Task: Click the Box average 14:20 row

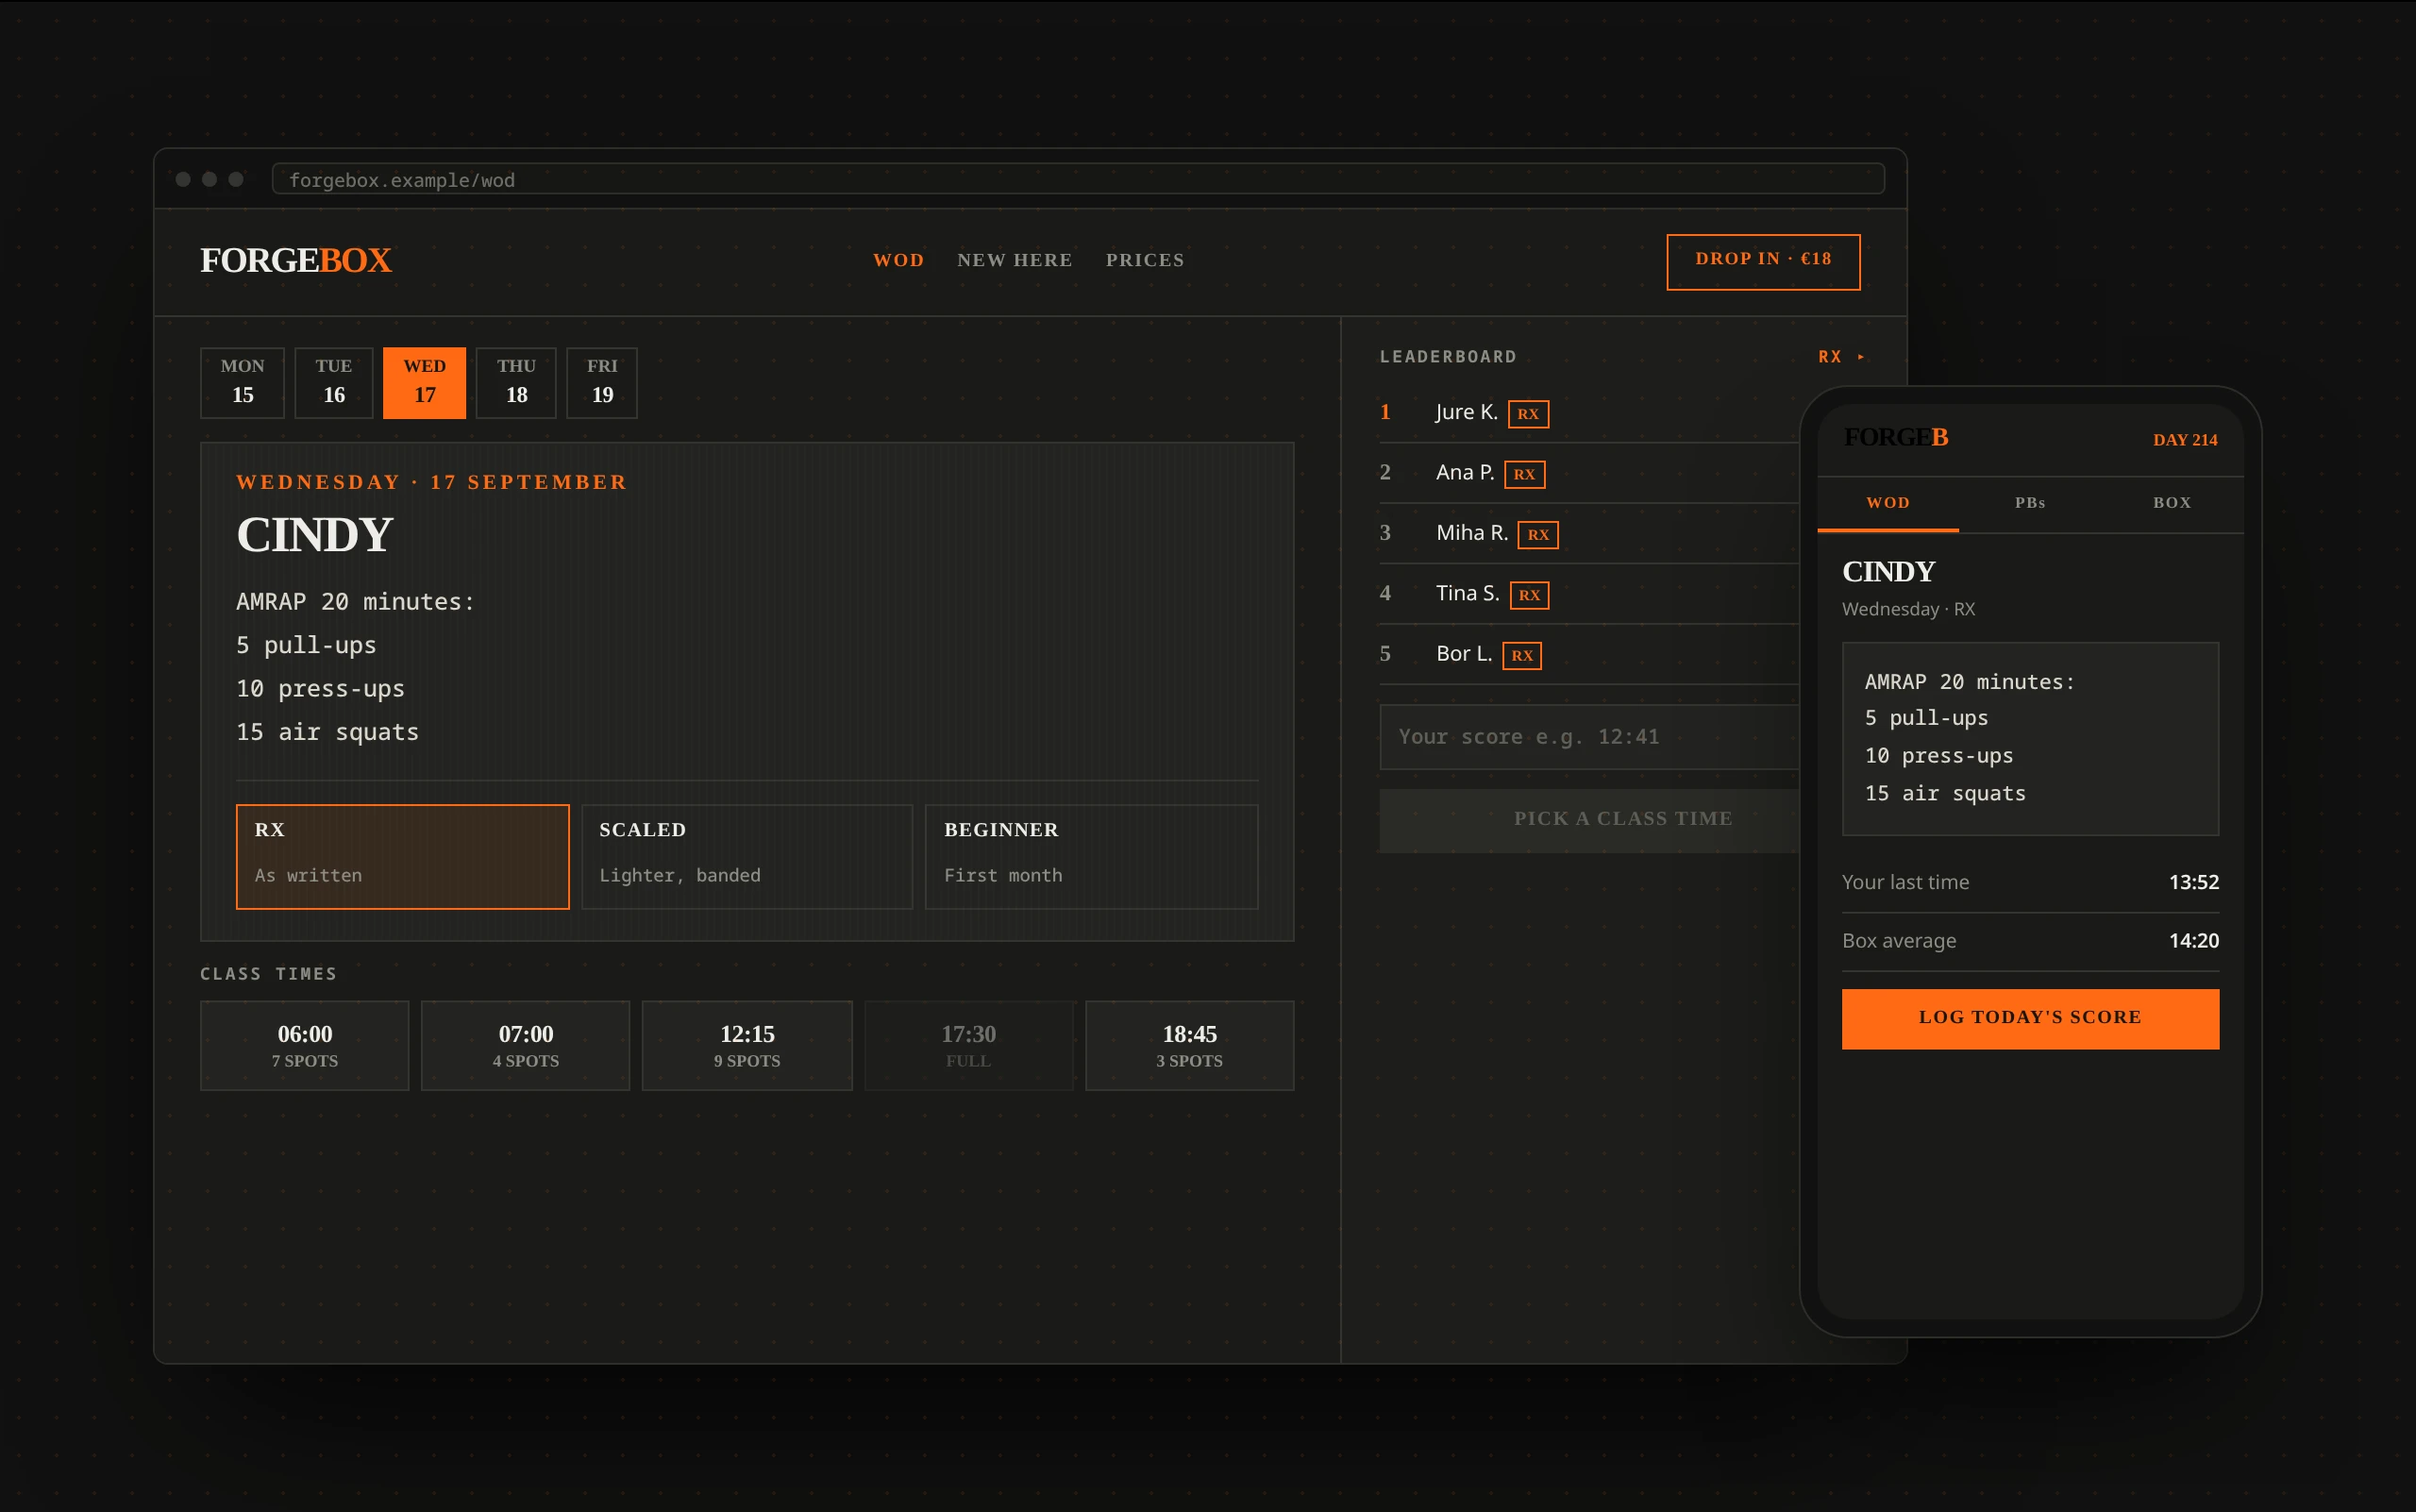Action: pos(2030,941)
